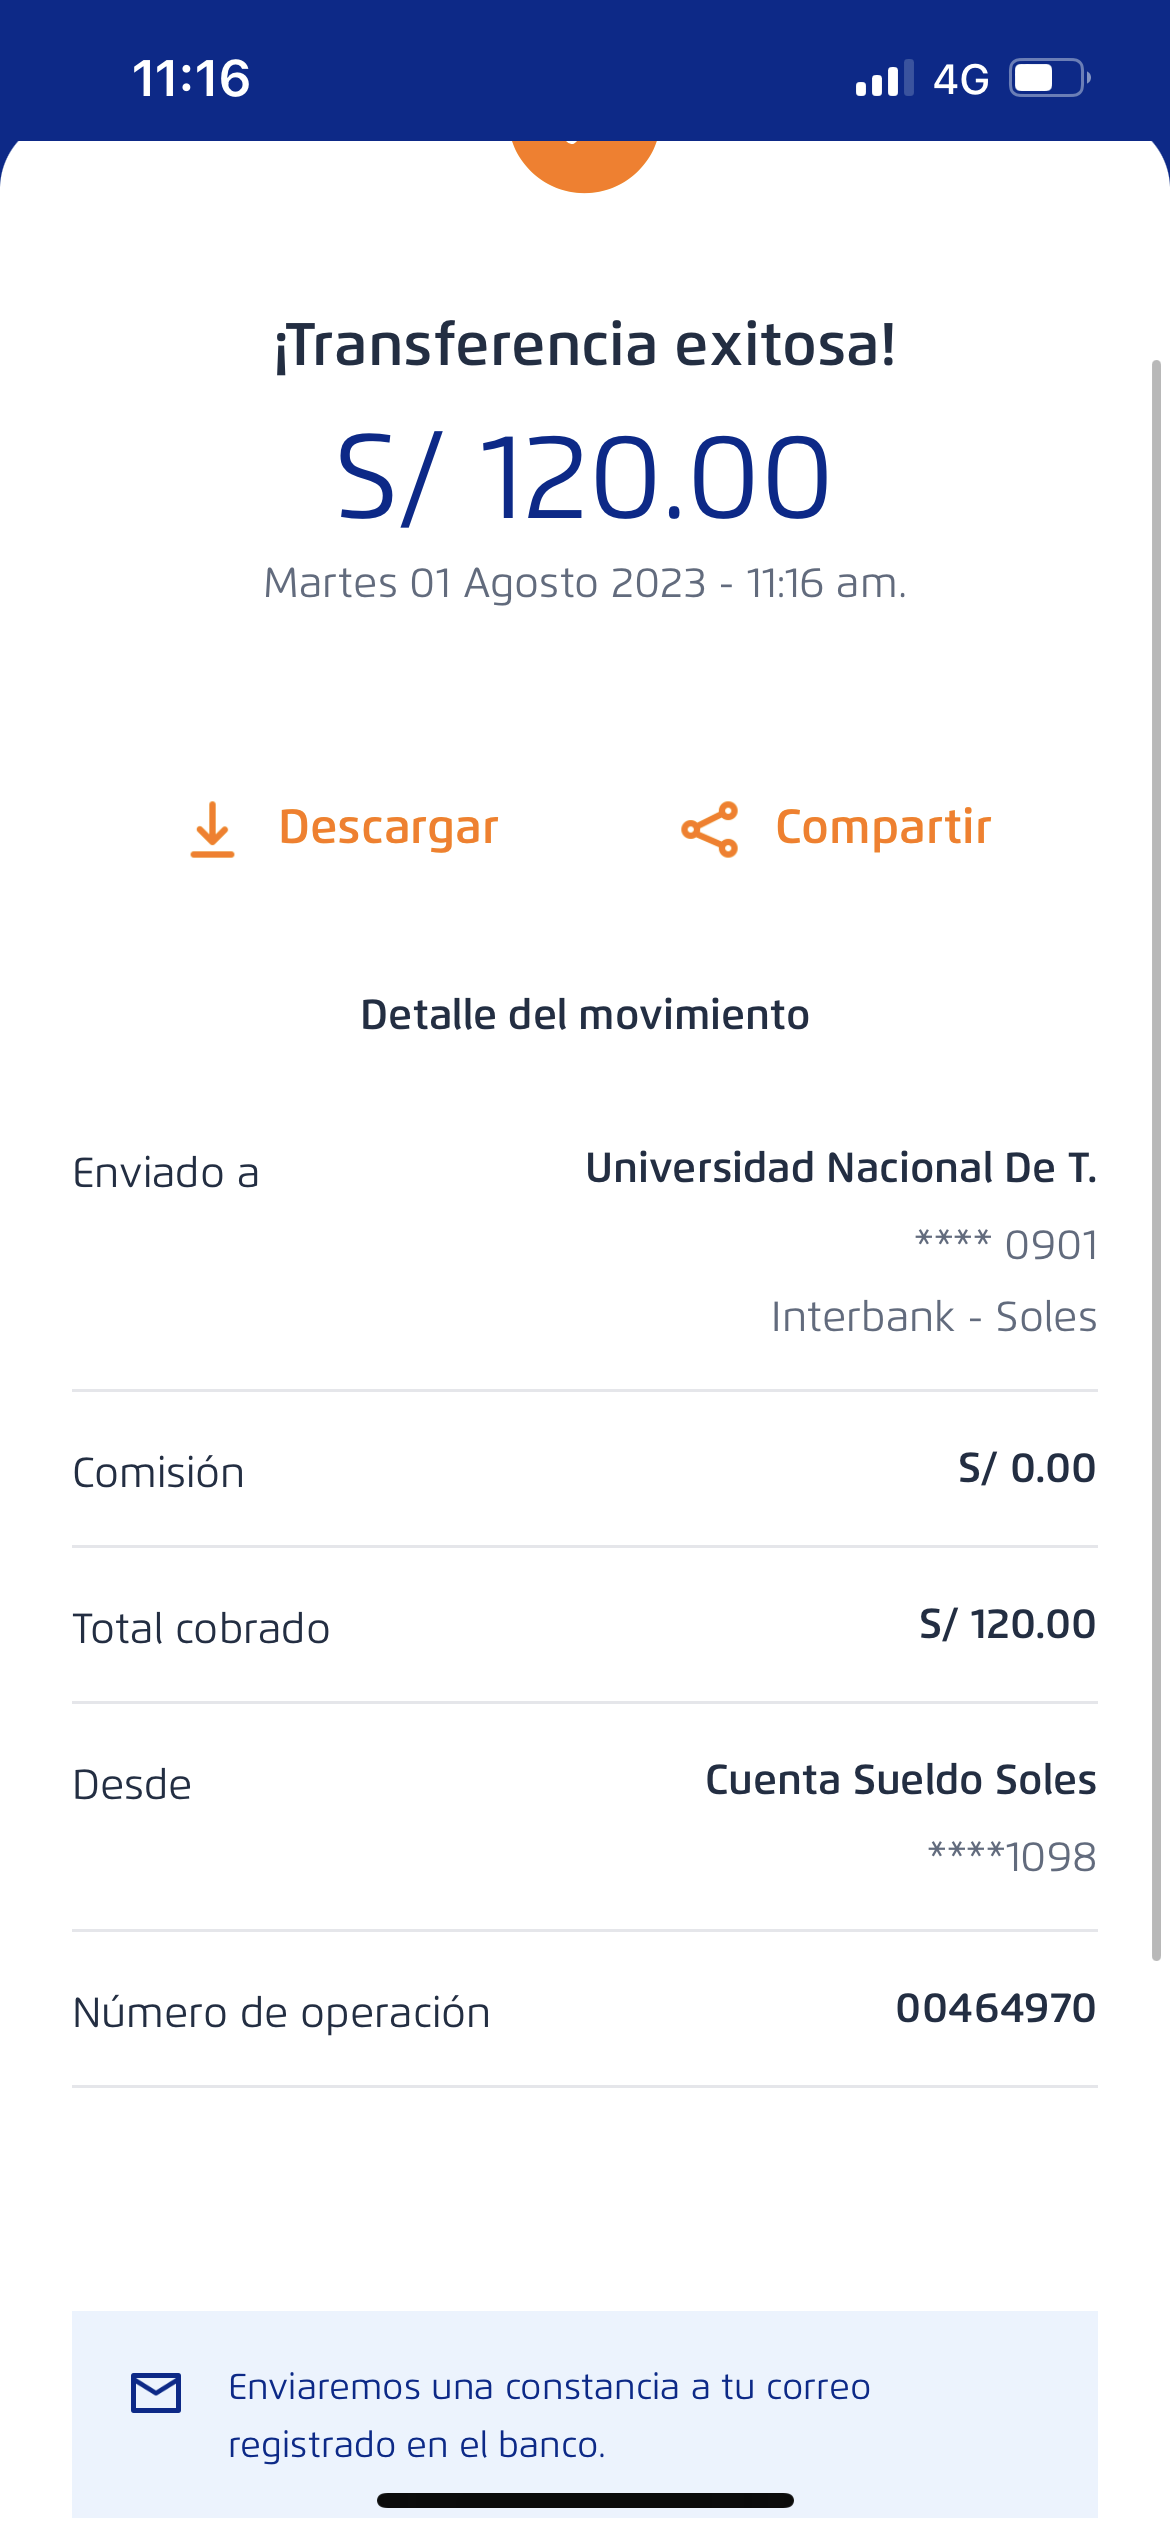Tap the 4G network indicator
Image resolution: width=1170 pixels, height=2532 pixels.
click(x=960, y=79)
